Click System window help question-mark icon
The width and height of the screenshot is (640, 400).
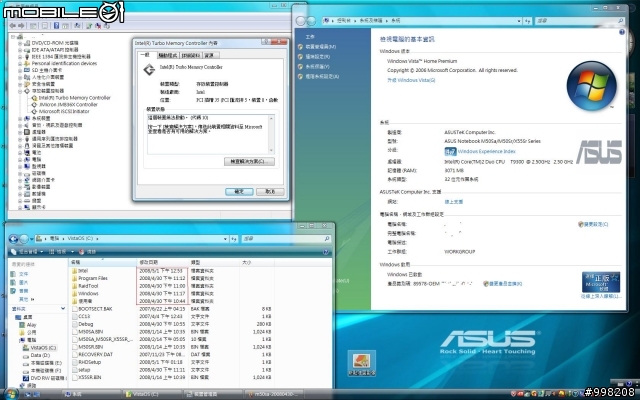tap(622, 32)
